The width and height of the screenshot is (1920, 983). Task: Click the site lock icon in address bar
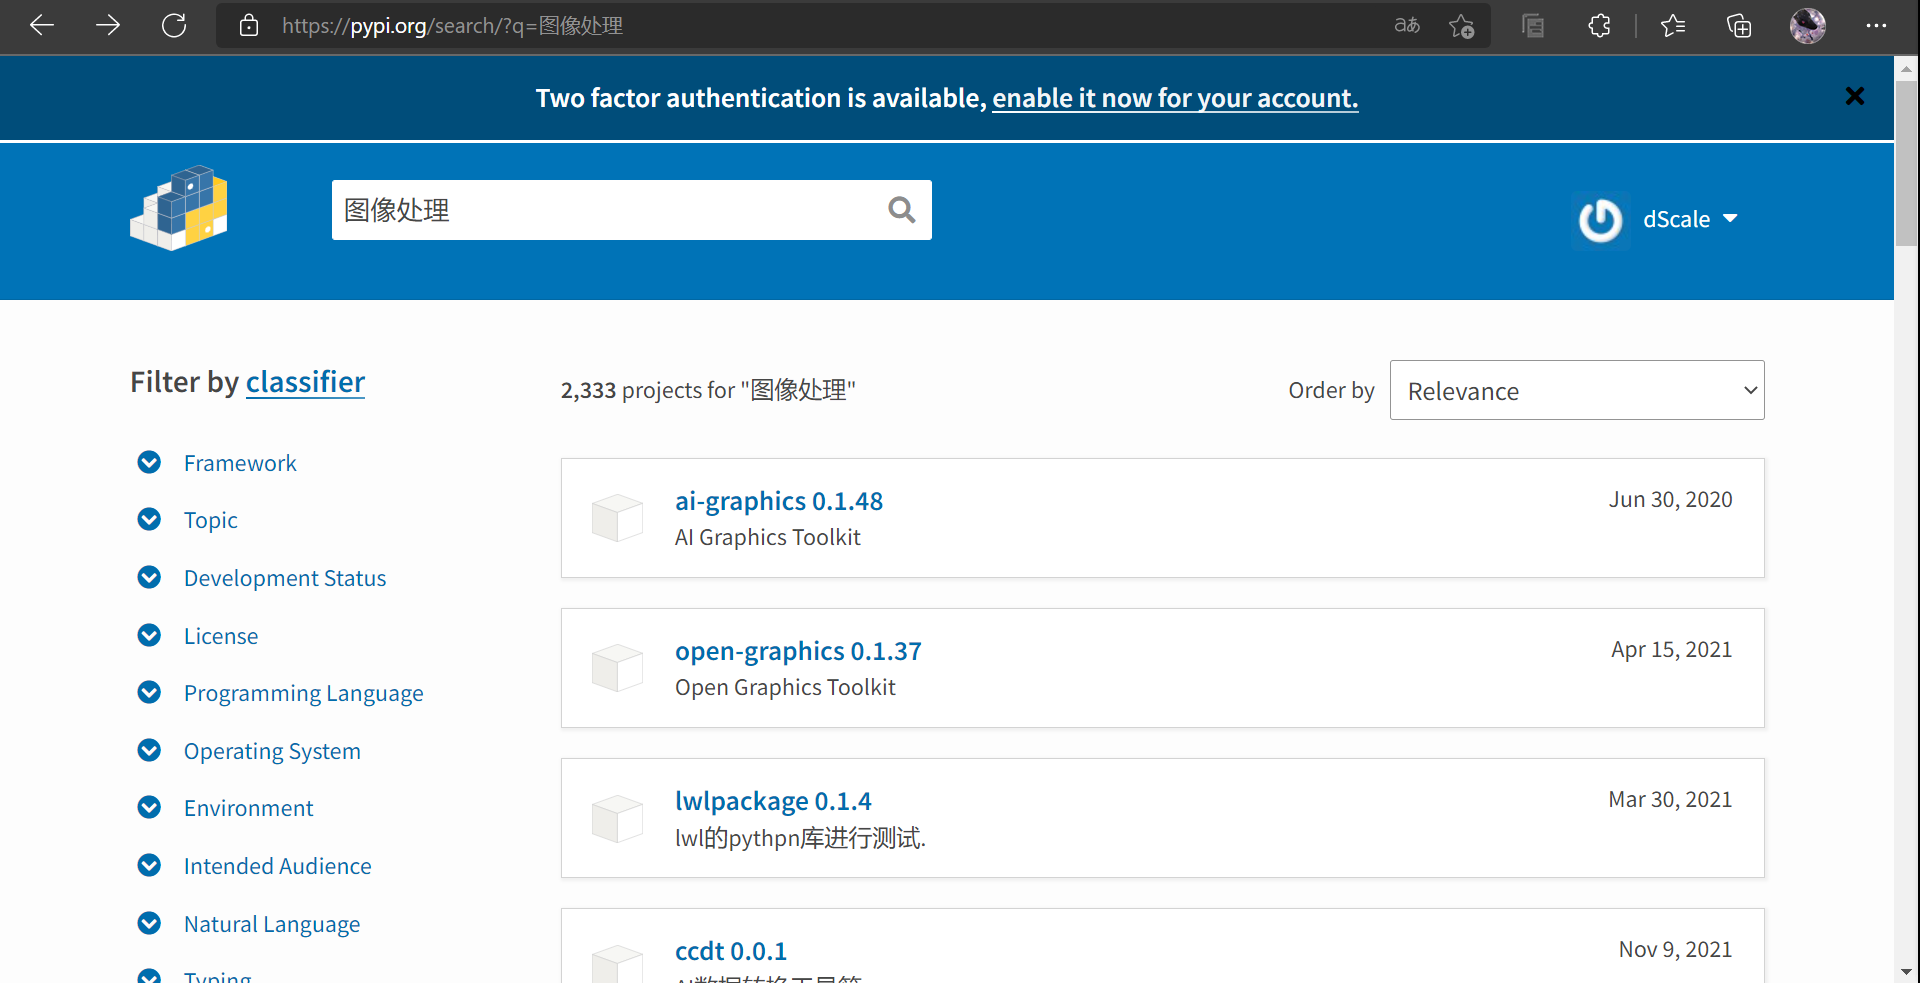[x=249, y=26]
